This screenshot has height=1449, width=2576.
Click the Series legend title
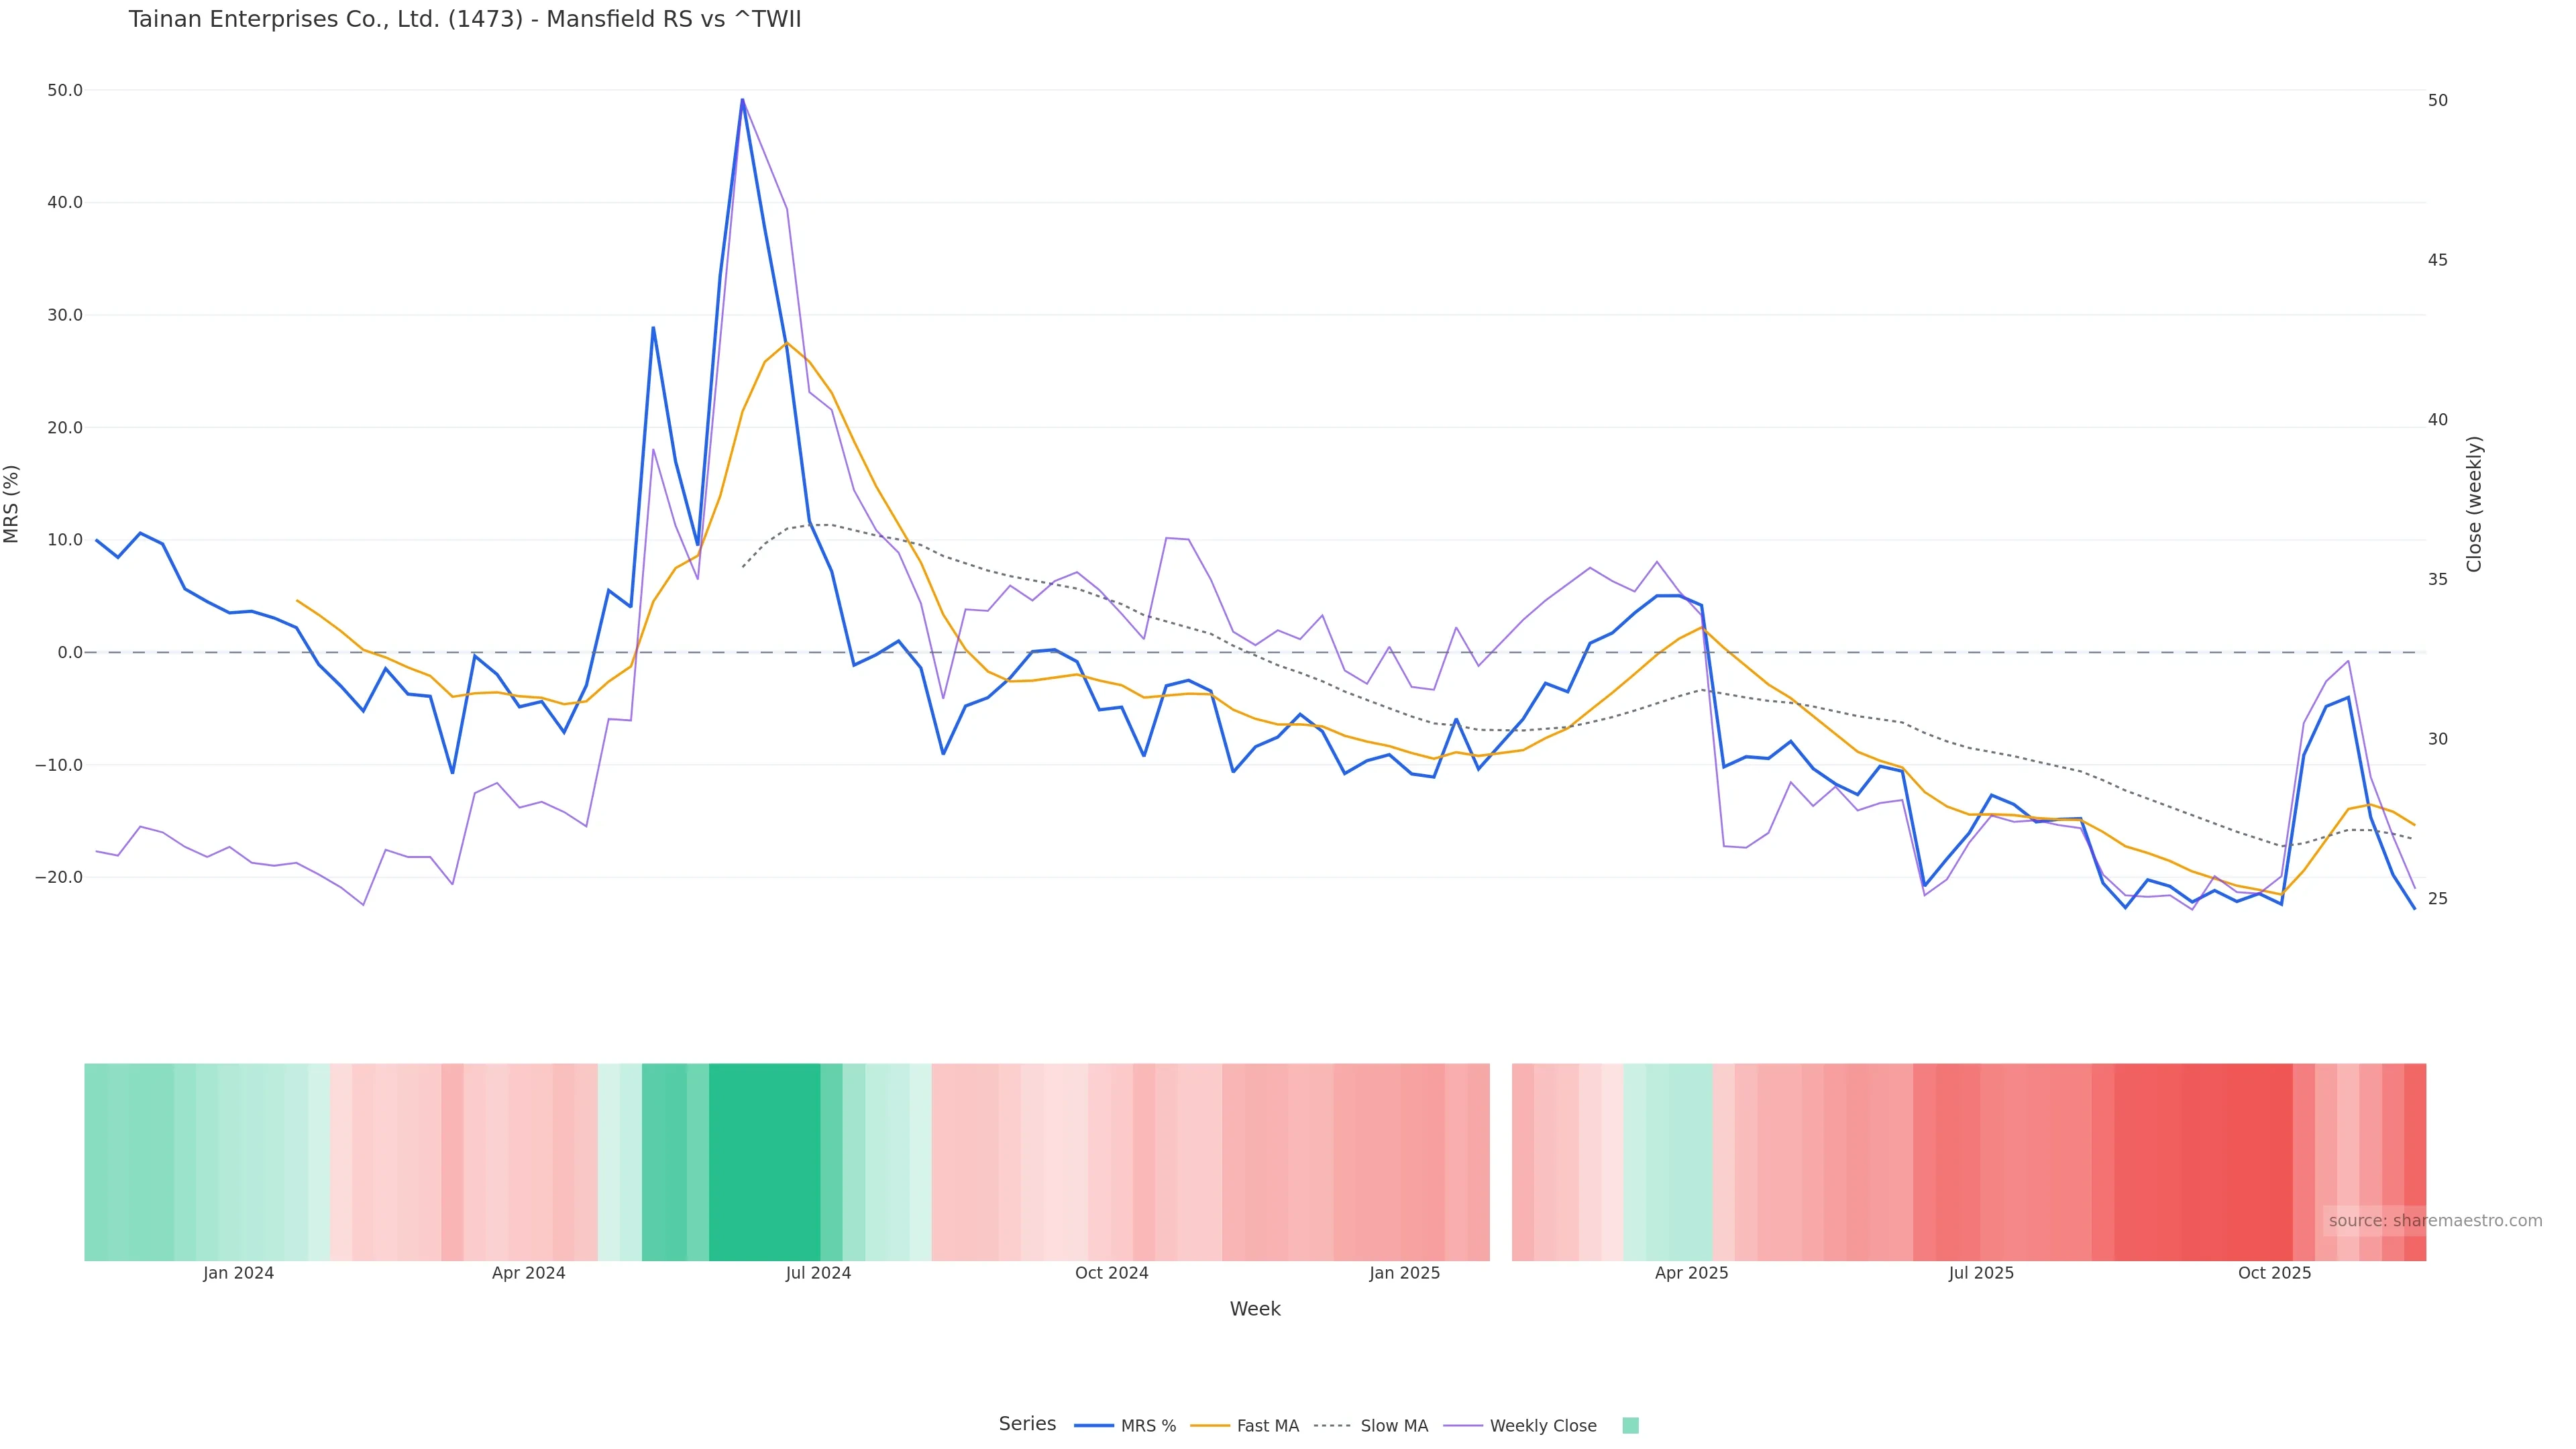click(1027, 1424)
